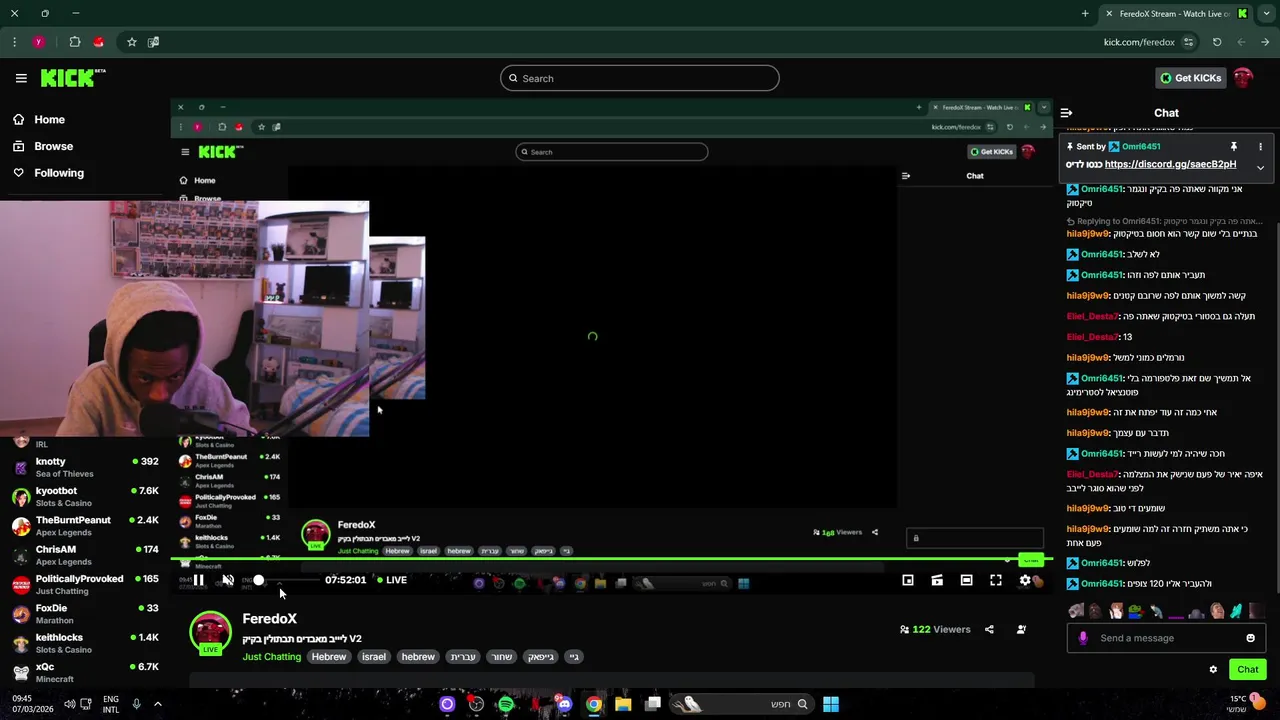The height and width of the screenshot is (720, 1280).
Task: Open ChrisAM channel in sidebar
Action: tap(85, 555)
